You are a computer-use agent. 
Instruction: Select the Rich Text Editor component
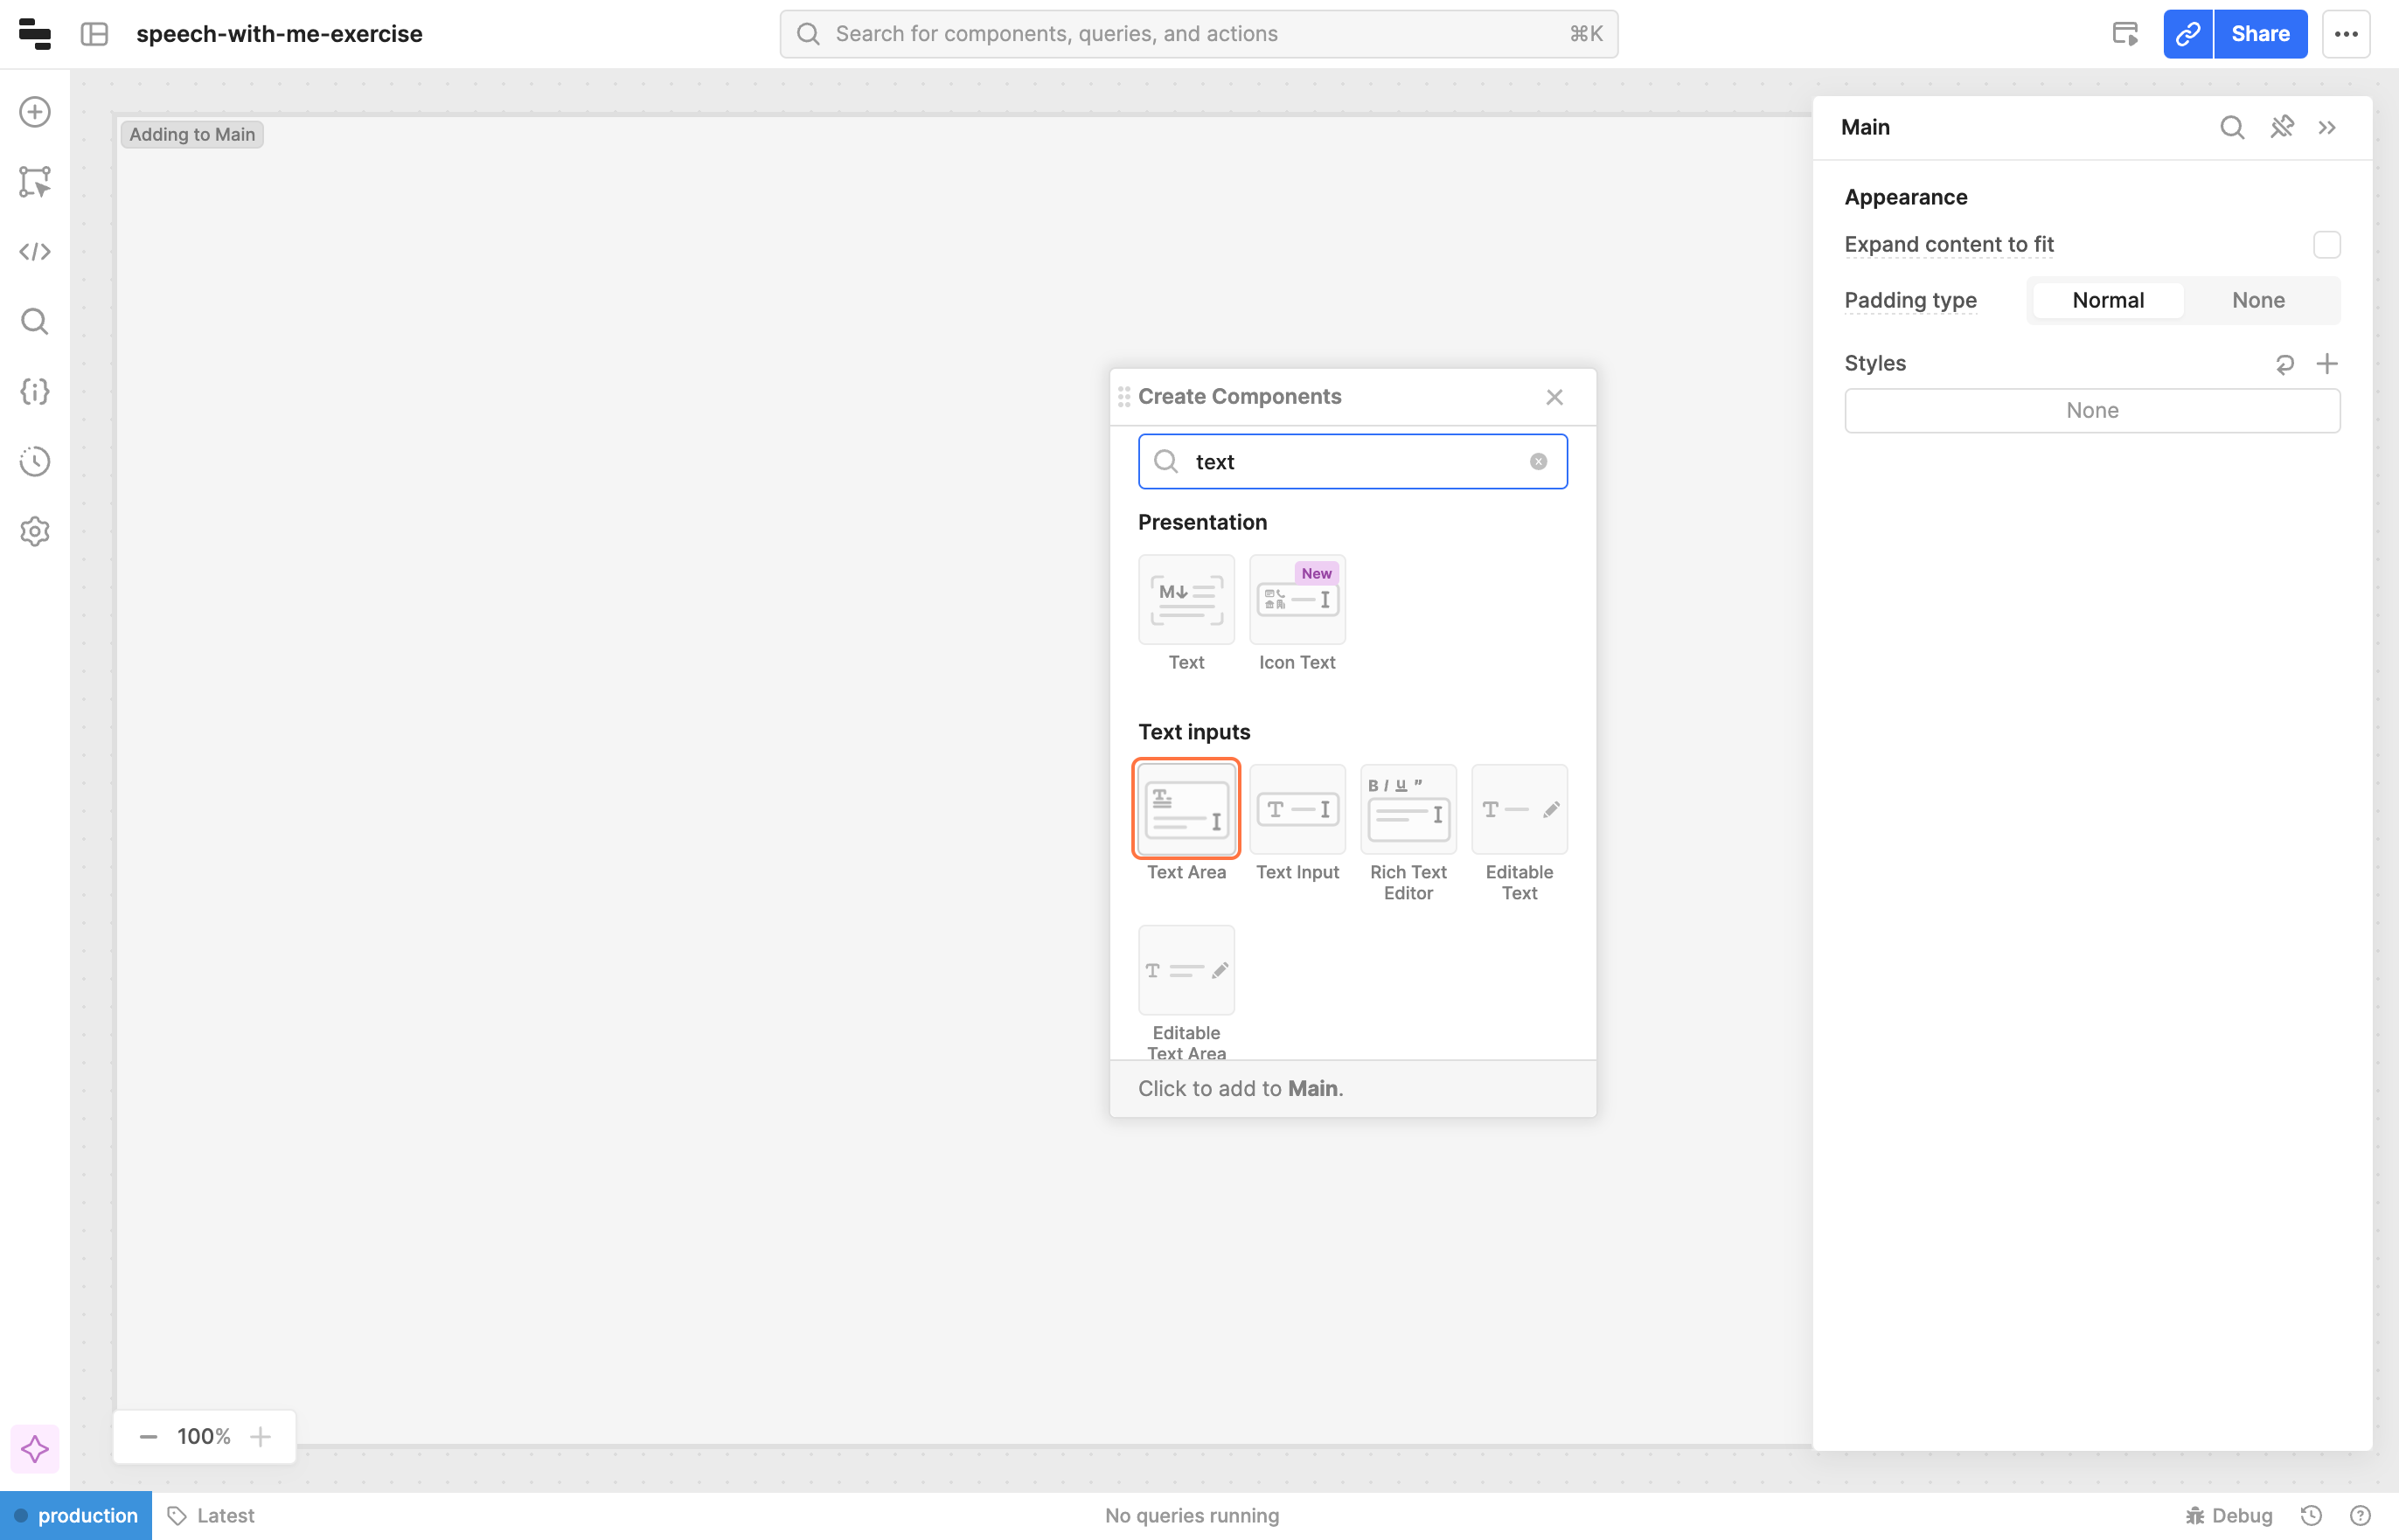(1408, 809)
